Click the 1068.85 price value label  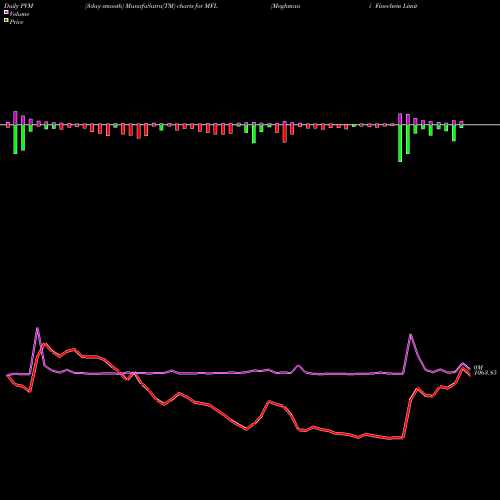click(485, 373)
